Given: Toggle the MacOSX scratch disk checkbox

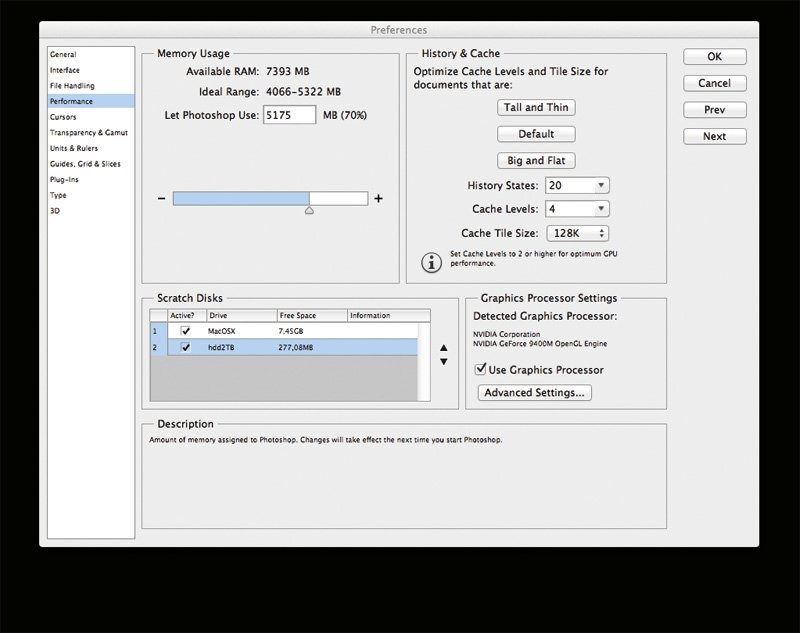Looking at the screenshot, I should (185, 331).
